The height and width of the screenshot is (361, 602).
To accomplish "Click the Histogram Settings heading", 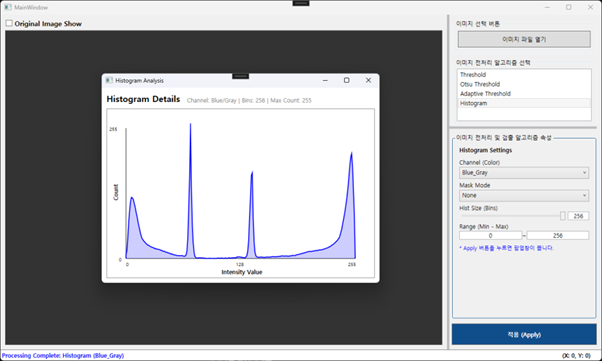I will (486, 150).
